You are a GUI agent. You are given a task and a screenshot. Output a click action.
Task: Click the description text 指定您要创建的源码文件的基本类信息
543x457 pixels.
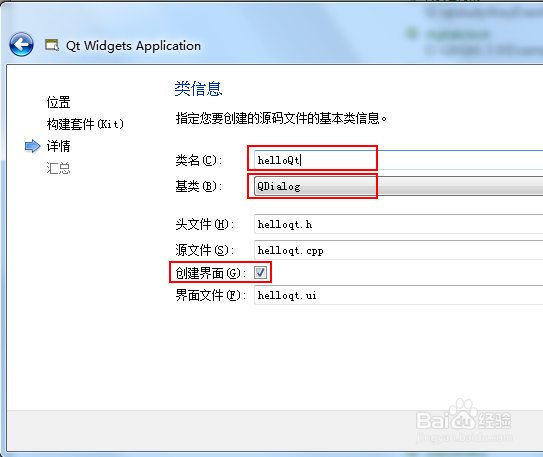point(281,118)
